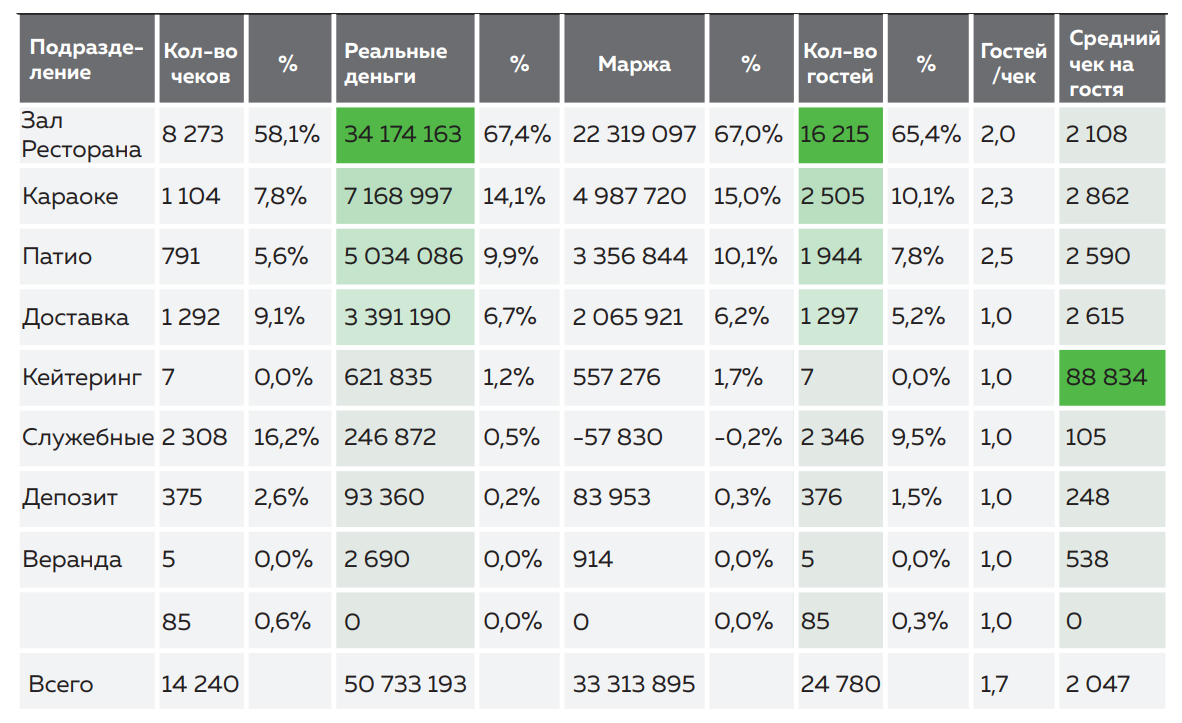
Task: Click the "Кол-во гостей" column header
Action: pyautogui.click(x=839, y=63)
